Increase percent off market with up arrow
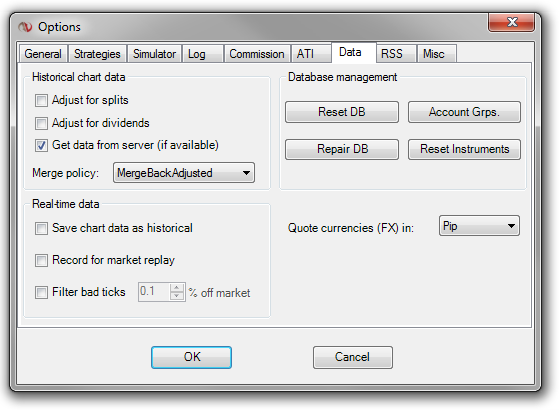 (x=176, y=288)
